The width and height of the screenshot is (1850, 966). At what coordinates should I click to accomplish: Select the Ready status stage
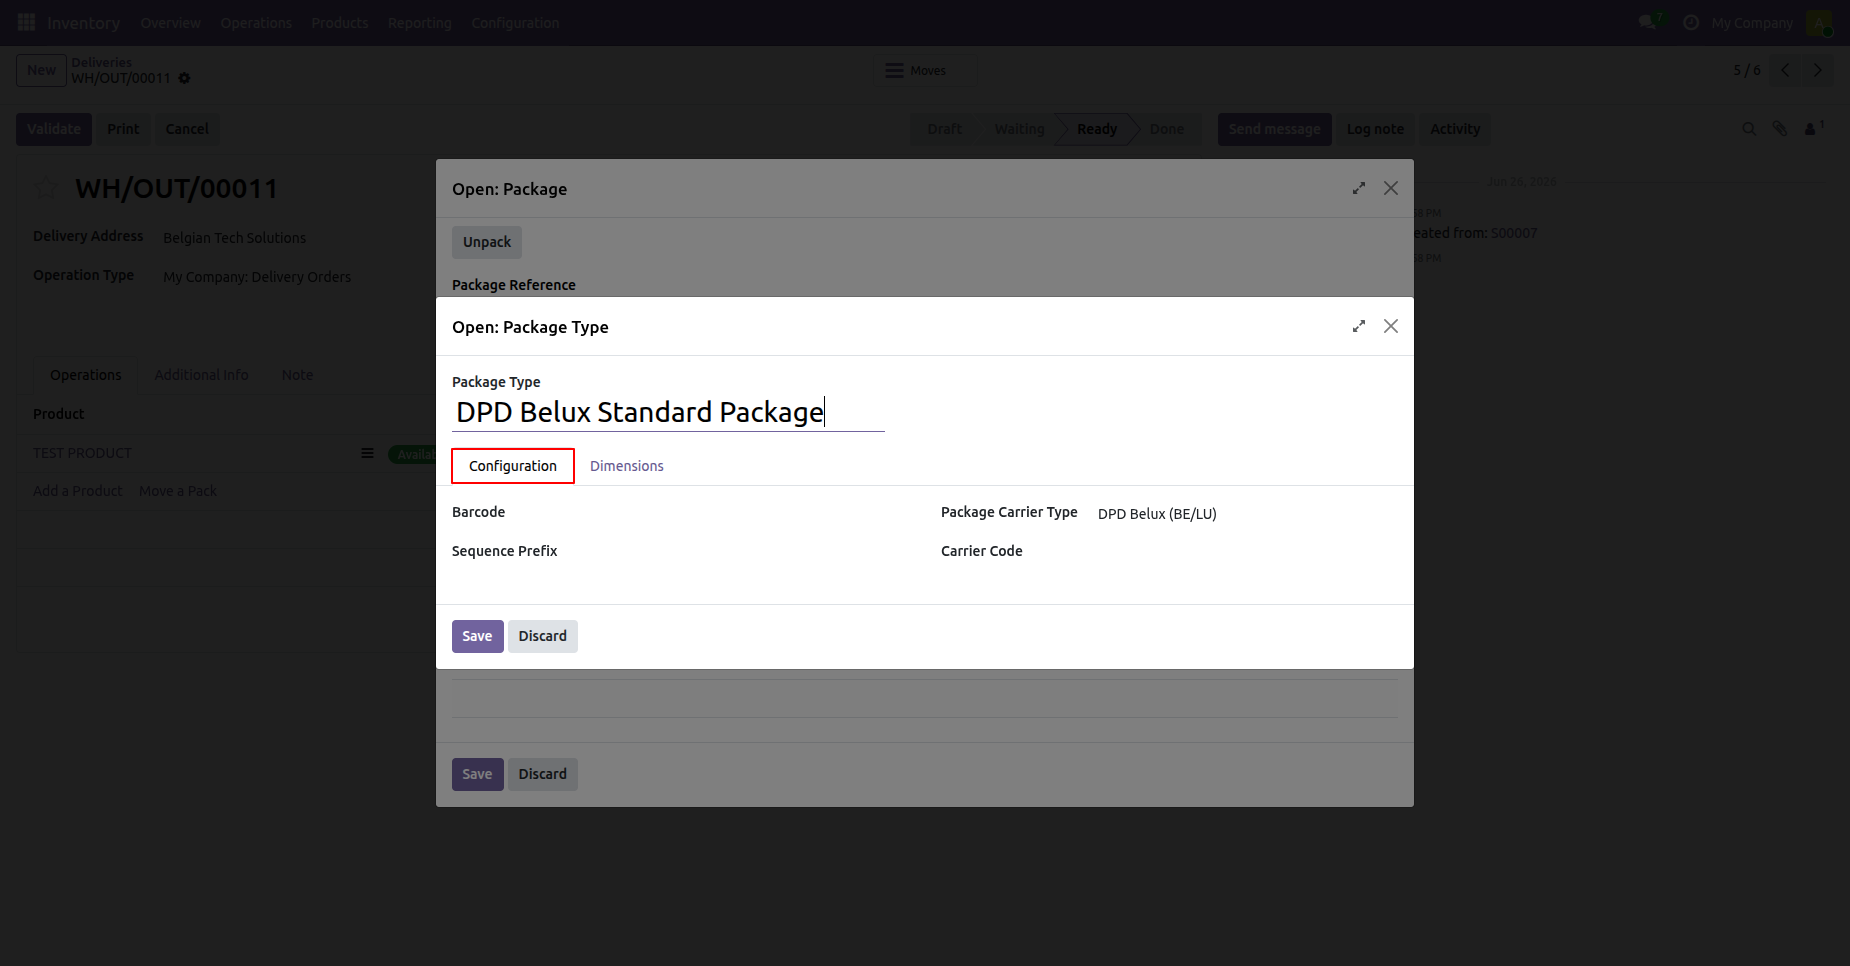click(1096, 129)
